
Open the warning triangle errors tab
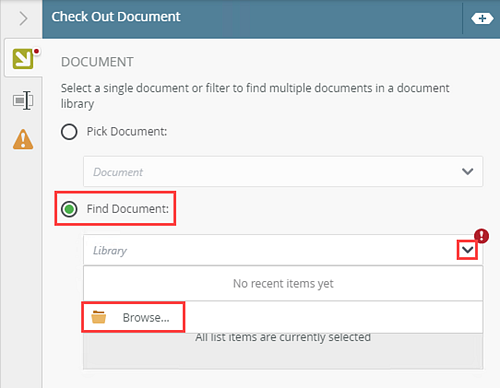click(x=23, y=139)
